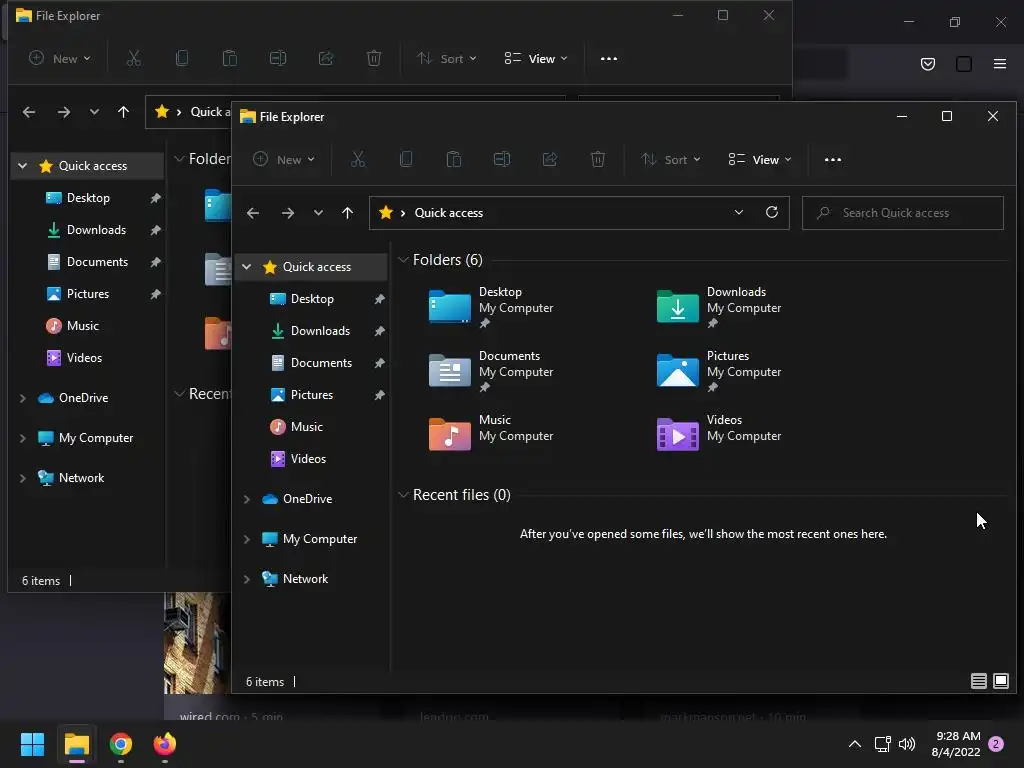Screen dimensions: 1024x768
Task: Open the Documents folder tile in Folders section
Action: 491,371
